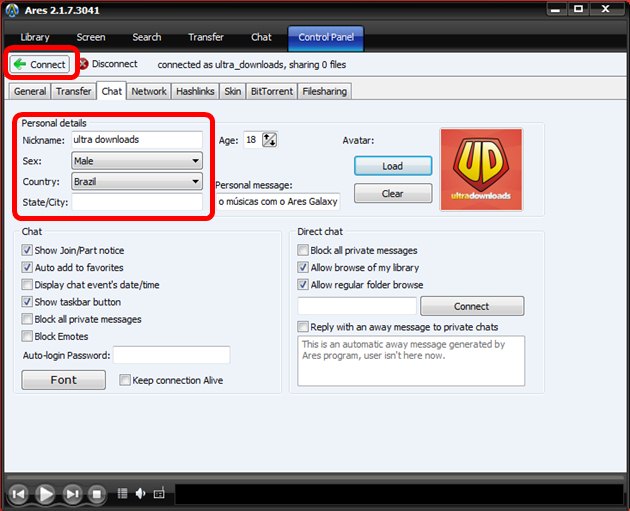
Task: Open the Country dropdown showing Brazil
Action: point(137,182)
